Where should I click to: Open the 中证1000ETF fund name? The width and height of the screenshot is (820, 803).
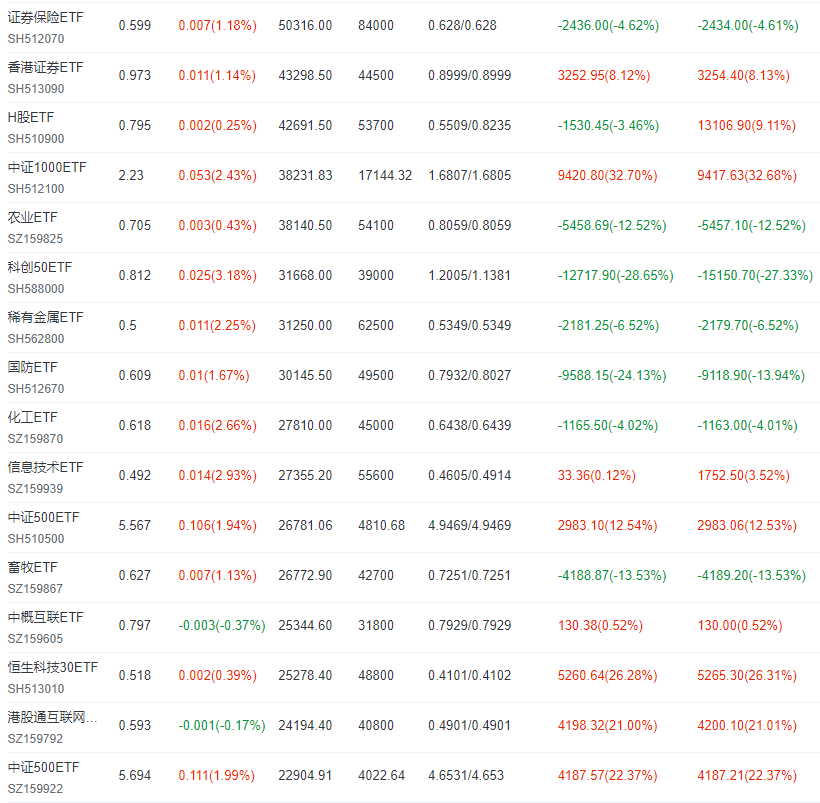(47, 167)
